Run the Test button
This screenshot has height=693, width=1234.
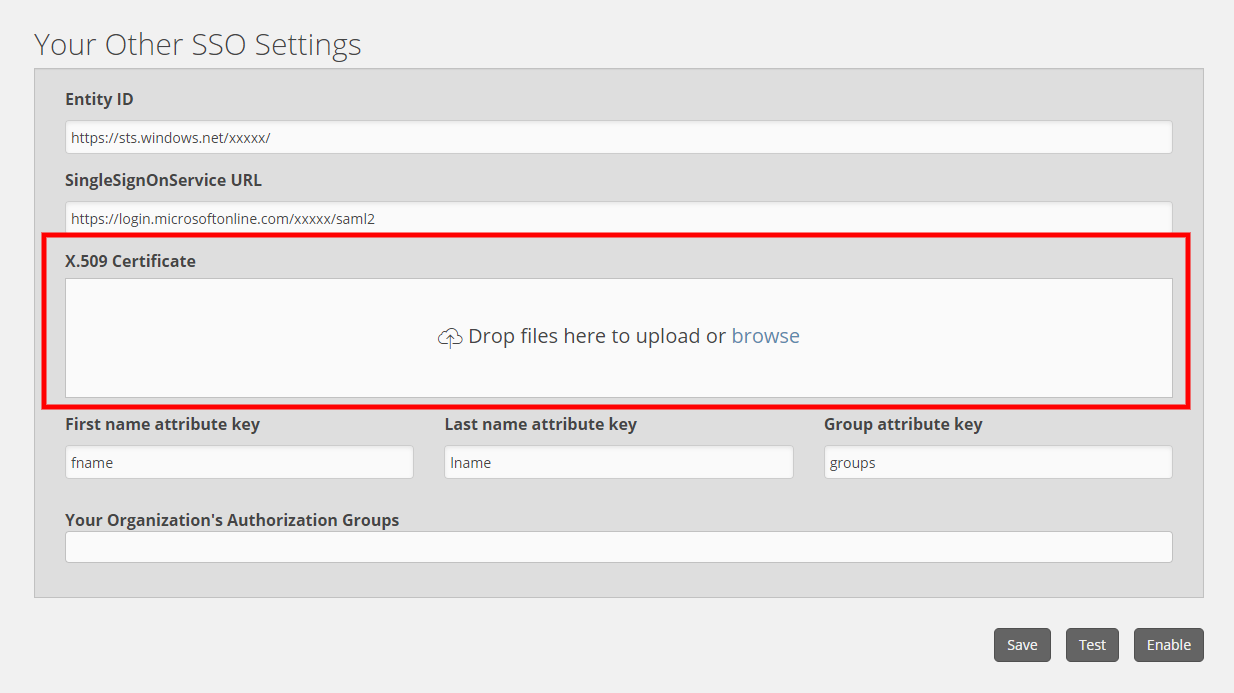[1092, 645]
